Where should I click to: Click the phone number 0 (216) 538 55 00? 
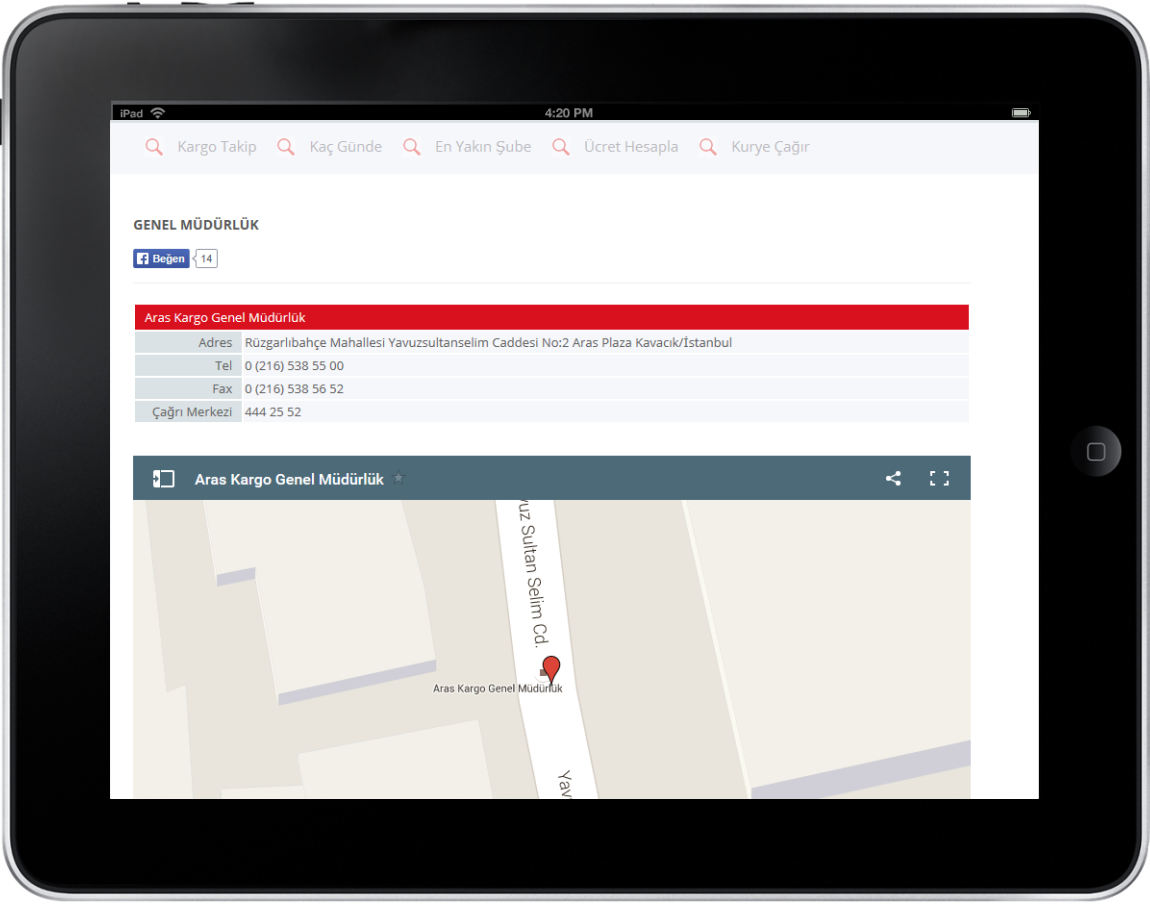pyautogui.click(x=294, y=366)
